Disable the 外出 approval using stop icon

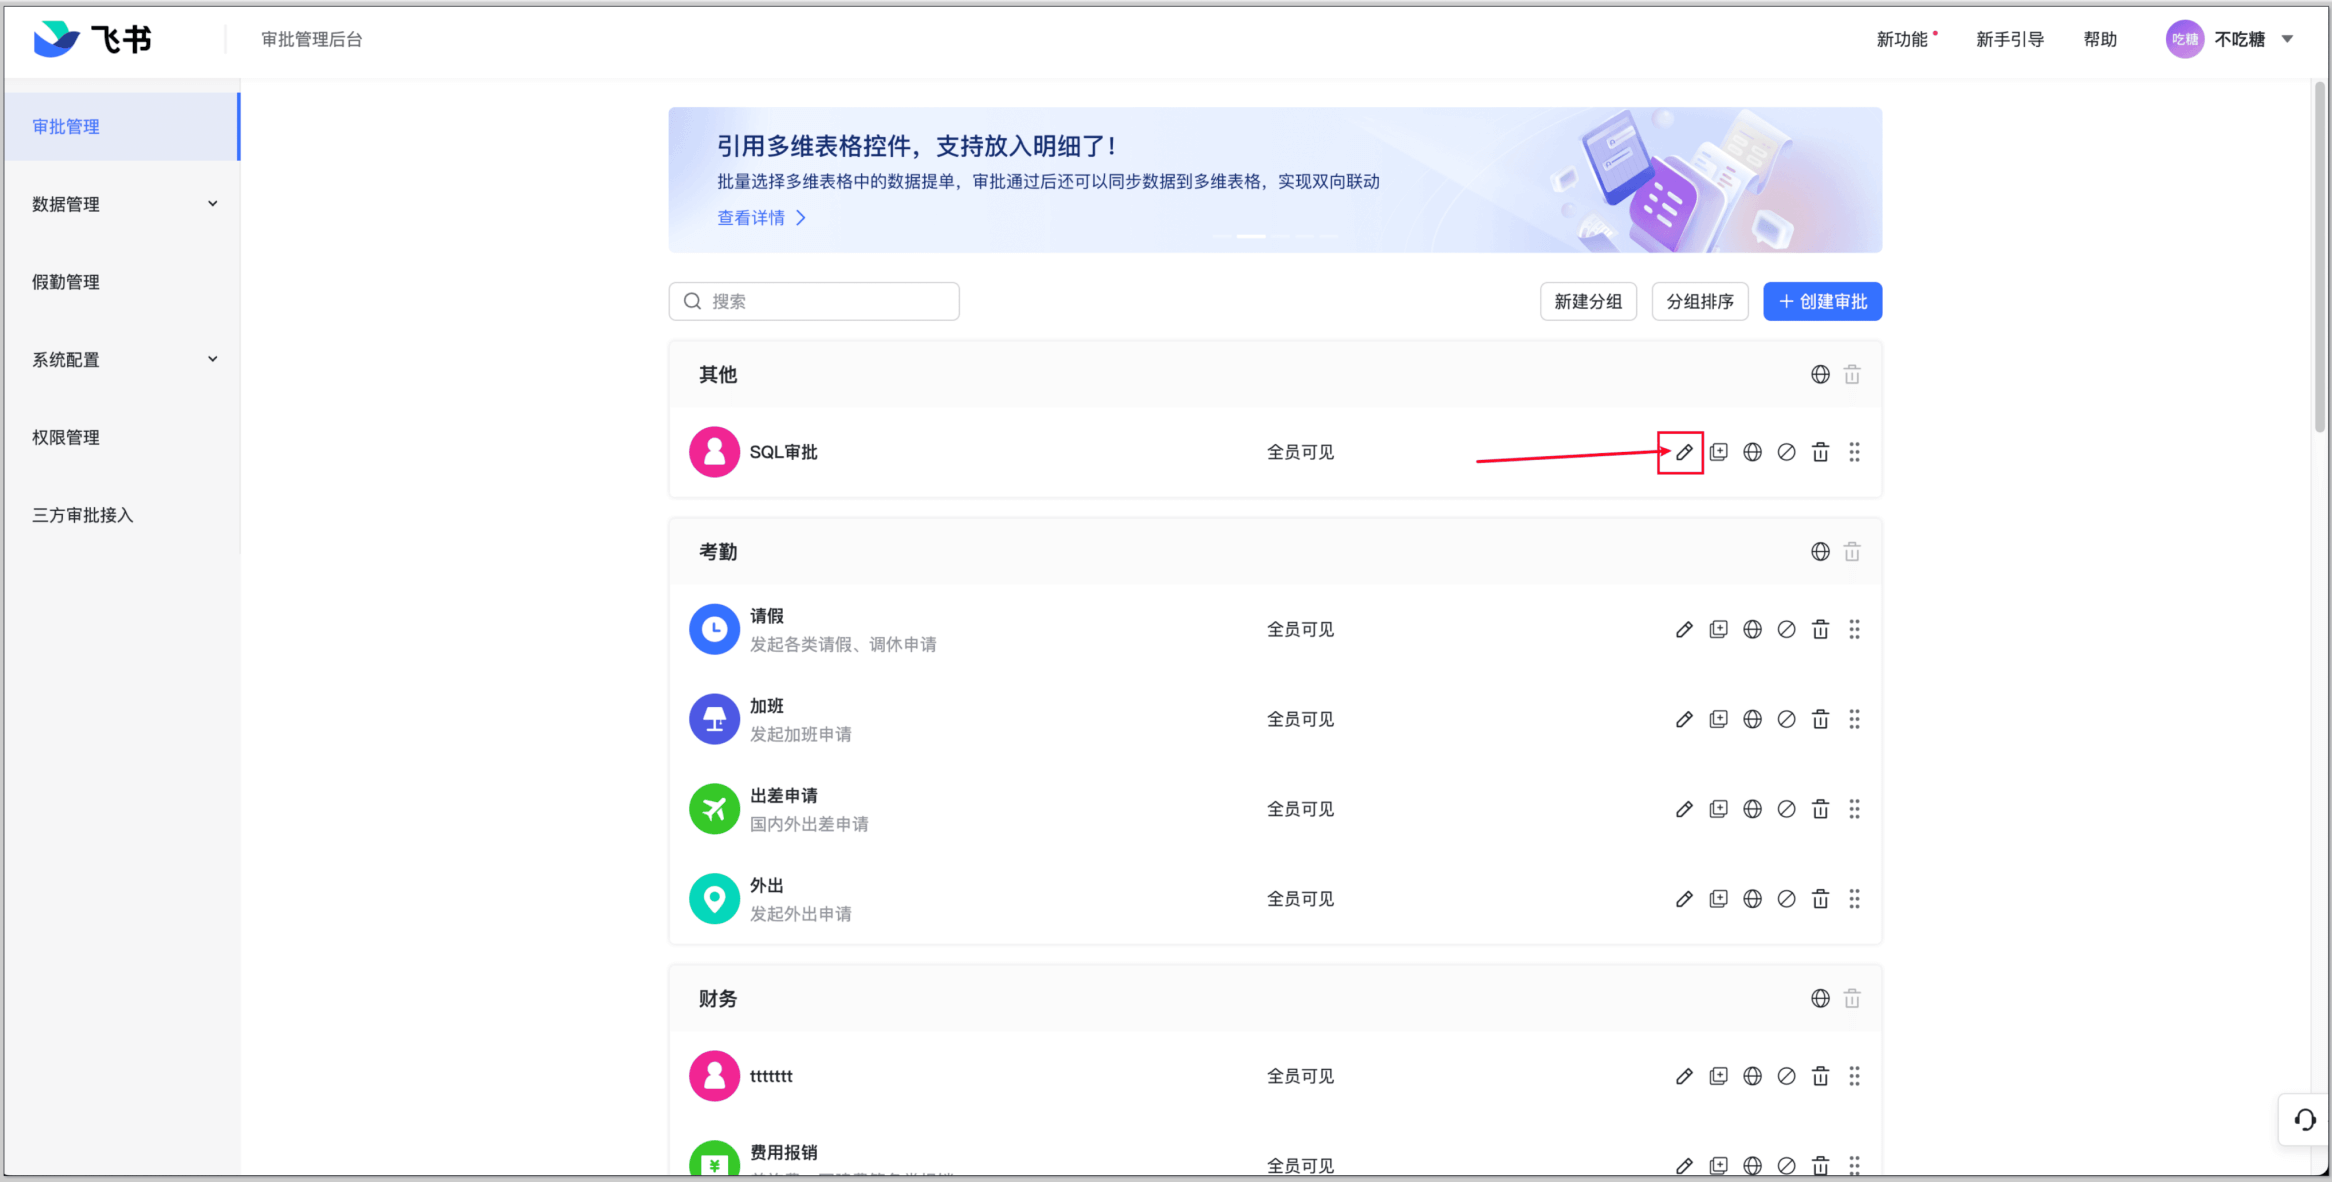(1786, 899)
